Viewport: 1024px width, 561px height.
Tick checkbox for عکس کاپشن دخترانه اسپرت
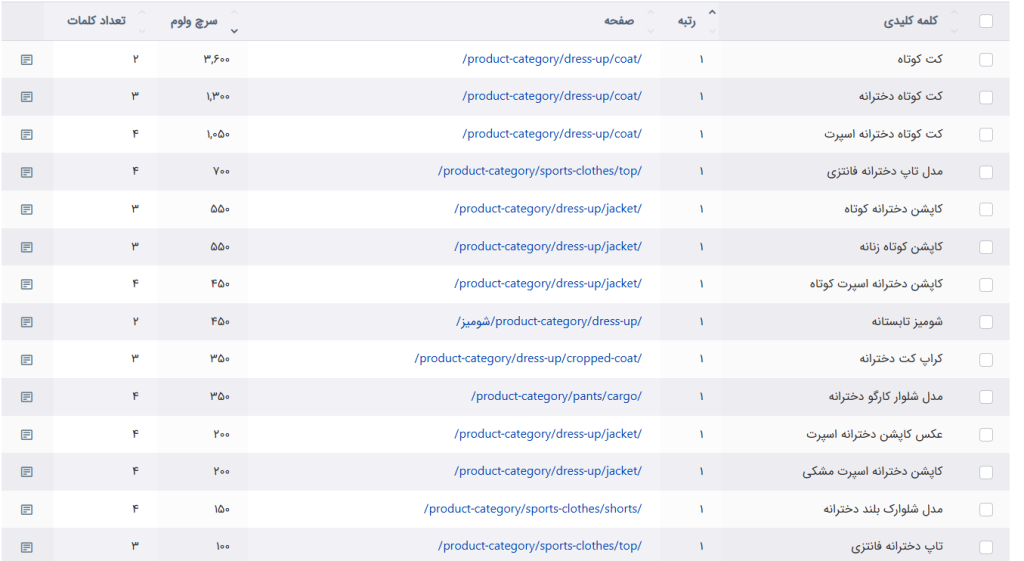[986, 435]
